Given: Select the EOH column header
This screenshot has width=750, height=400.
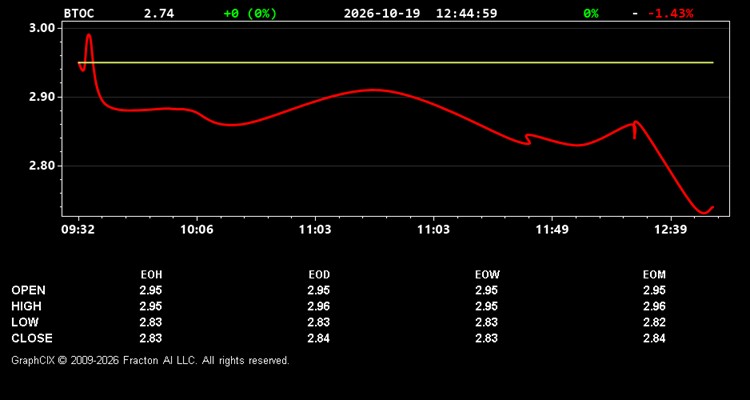Looking at the screenshot, I should tap(151, 275).
